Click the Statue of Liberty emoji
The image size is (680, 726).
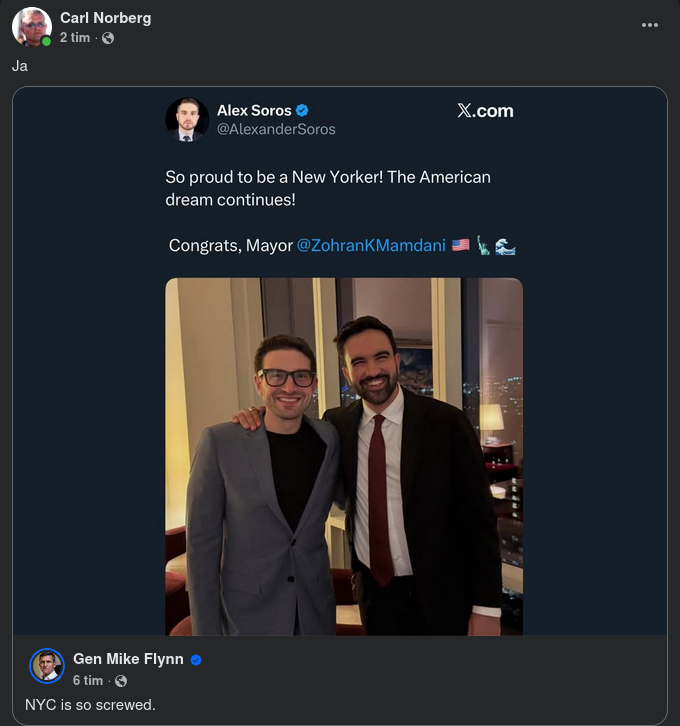click(483, 245)
